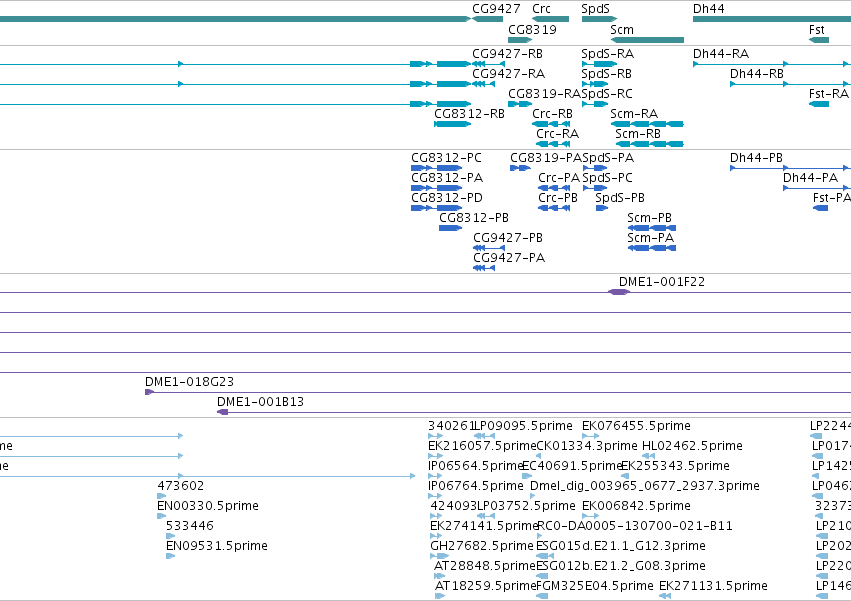
Task: Click protein label Crc-PA
Action: coord(559,178)
